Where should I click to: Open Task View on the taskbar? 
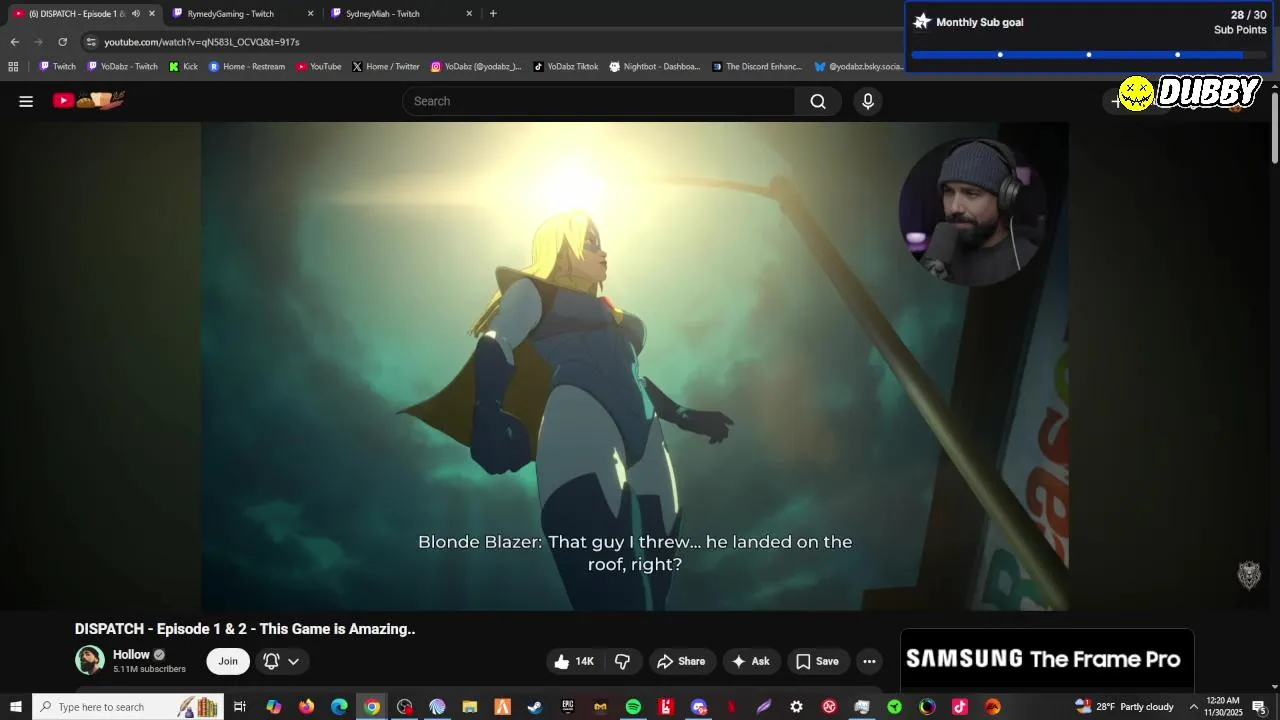(240, 707)
